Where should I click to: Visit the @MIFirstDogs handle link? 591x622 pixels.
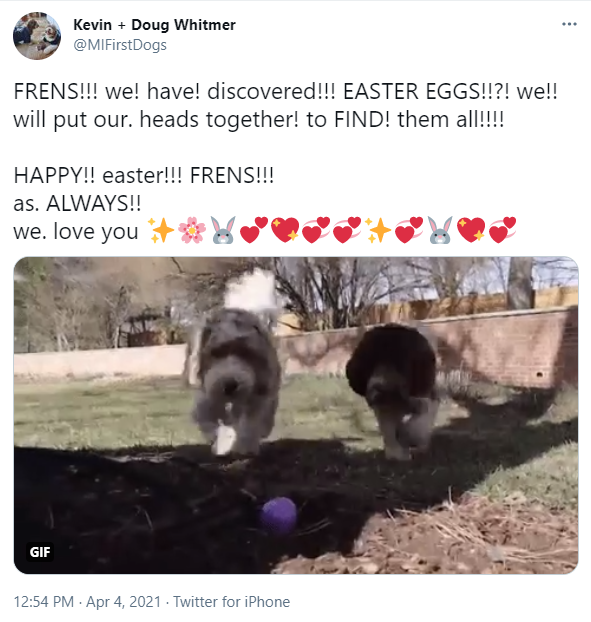point(120,45)
